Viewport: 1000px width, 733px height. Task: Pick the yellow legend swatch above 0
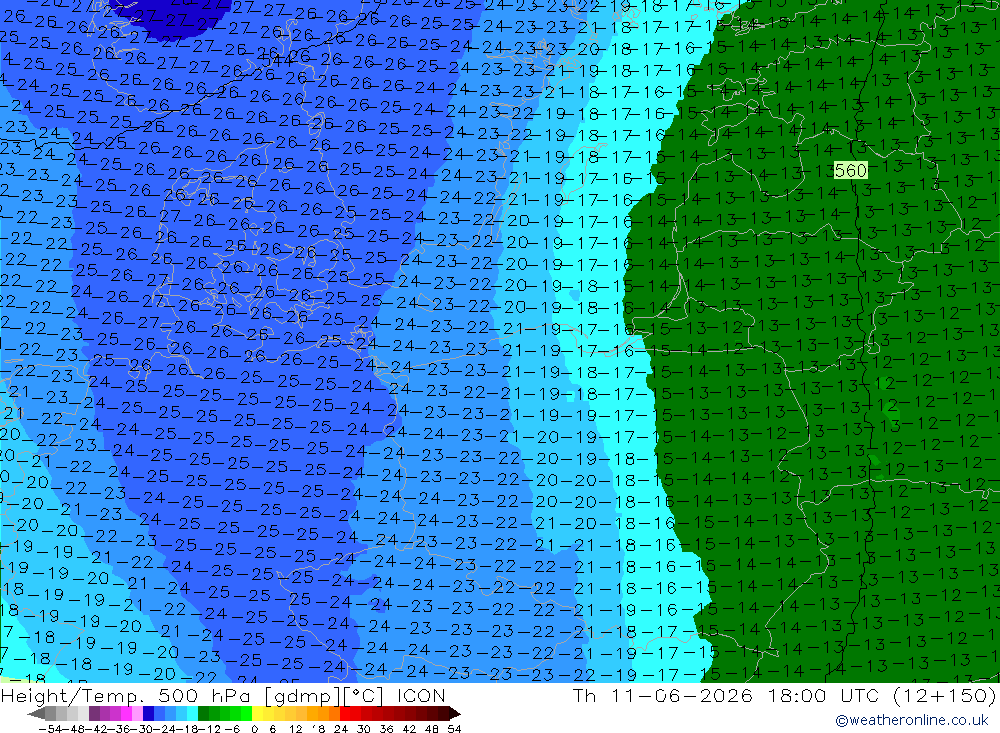pyautogui.click(x=258, y=714)
